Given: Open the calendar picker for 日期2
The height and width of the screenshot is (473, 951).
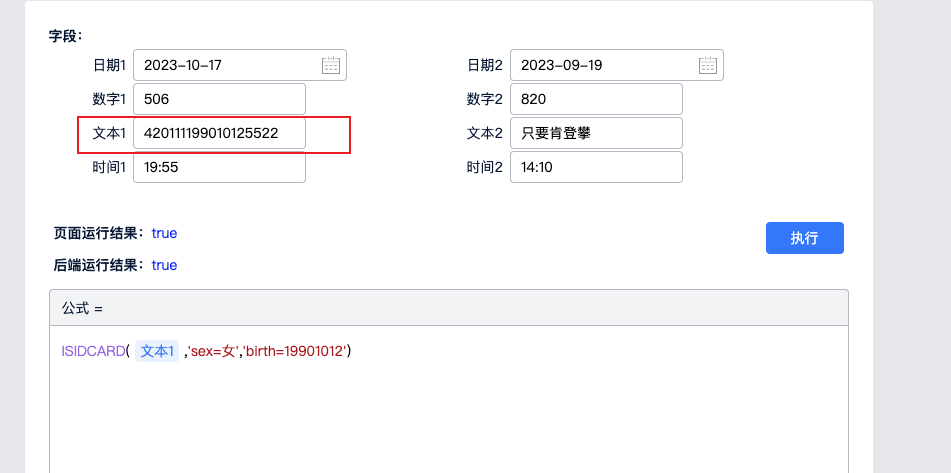Looking at the screenshot, I should 708,66.
